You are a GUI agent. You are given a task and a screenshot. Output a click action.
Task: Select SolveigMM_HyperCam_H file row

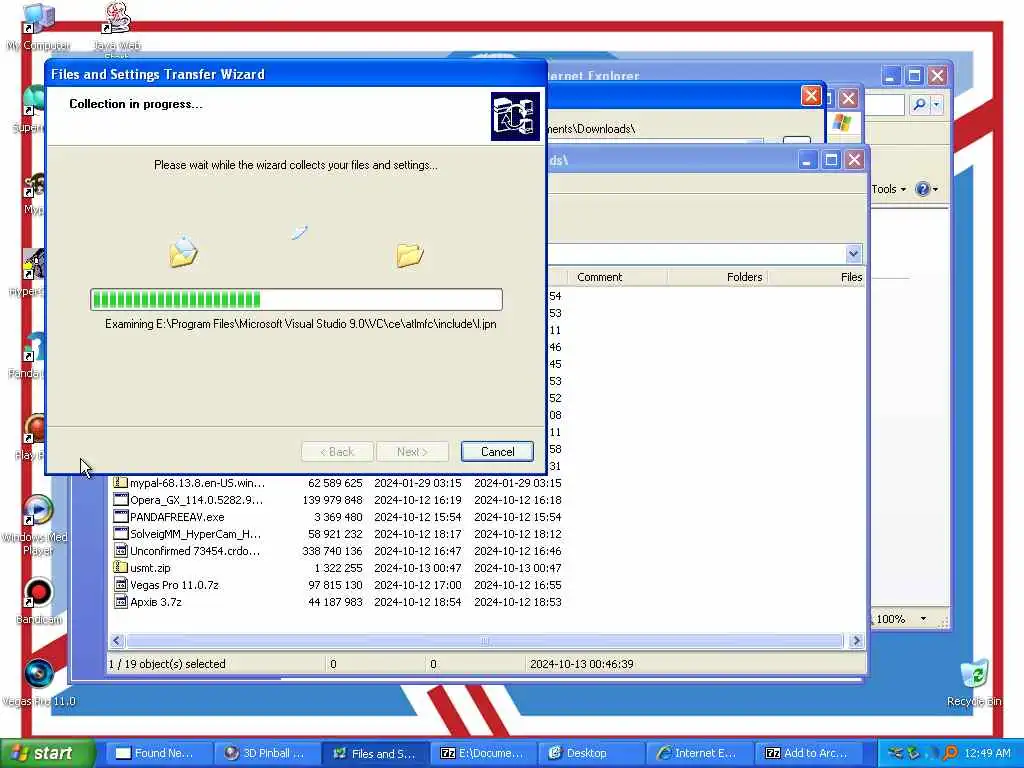click(x=337, y=534)
